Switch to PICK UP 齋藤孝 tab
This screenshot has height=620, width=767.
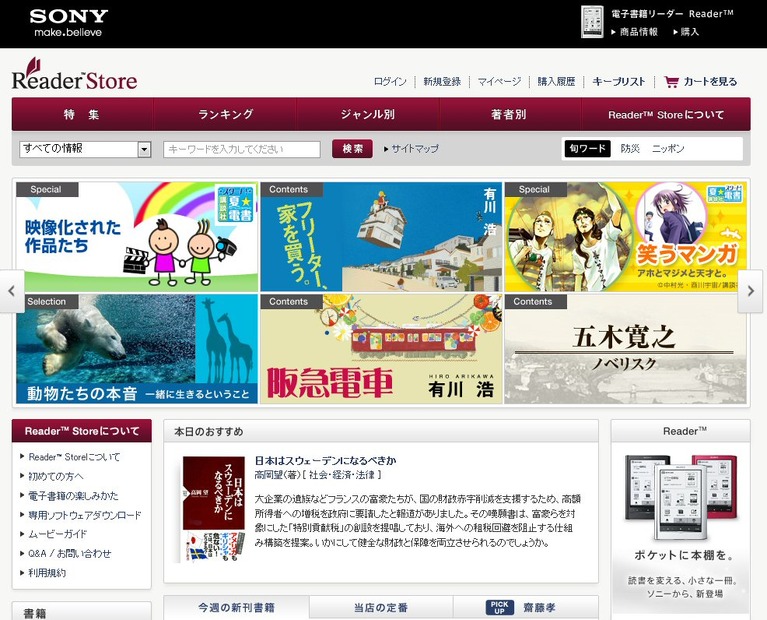(x=526, y=608)
